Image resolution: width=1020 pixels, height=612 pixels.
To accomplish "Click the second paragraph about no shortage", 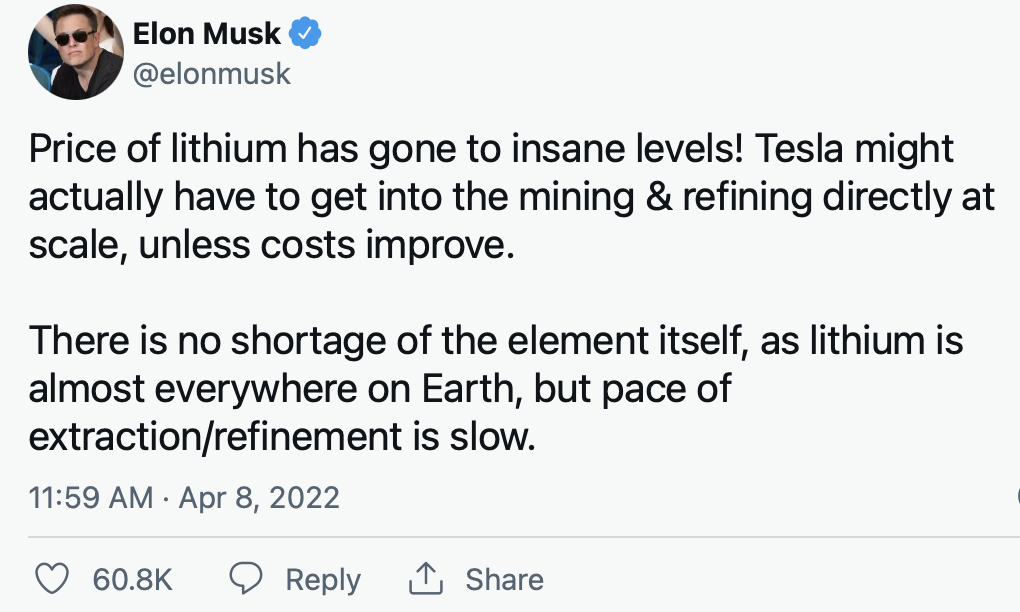I will (496, 388).
